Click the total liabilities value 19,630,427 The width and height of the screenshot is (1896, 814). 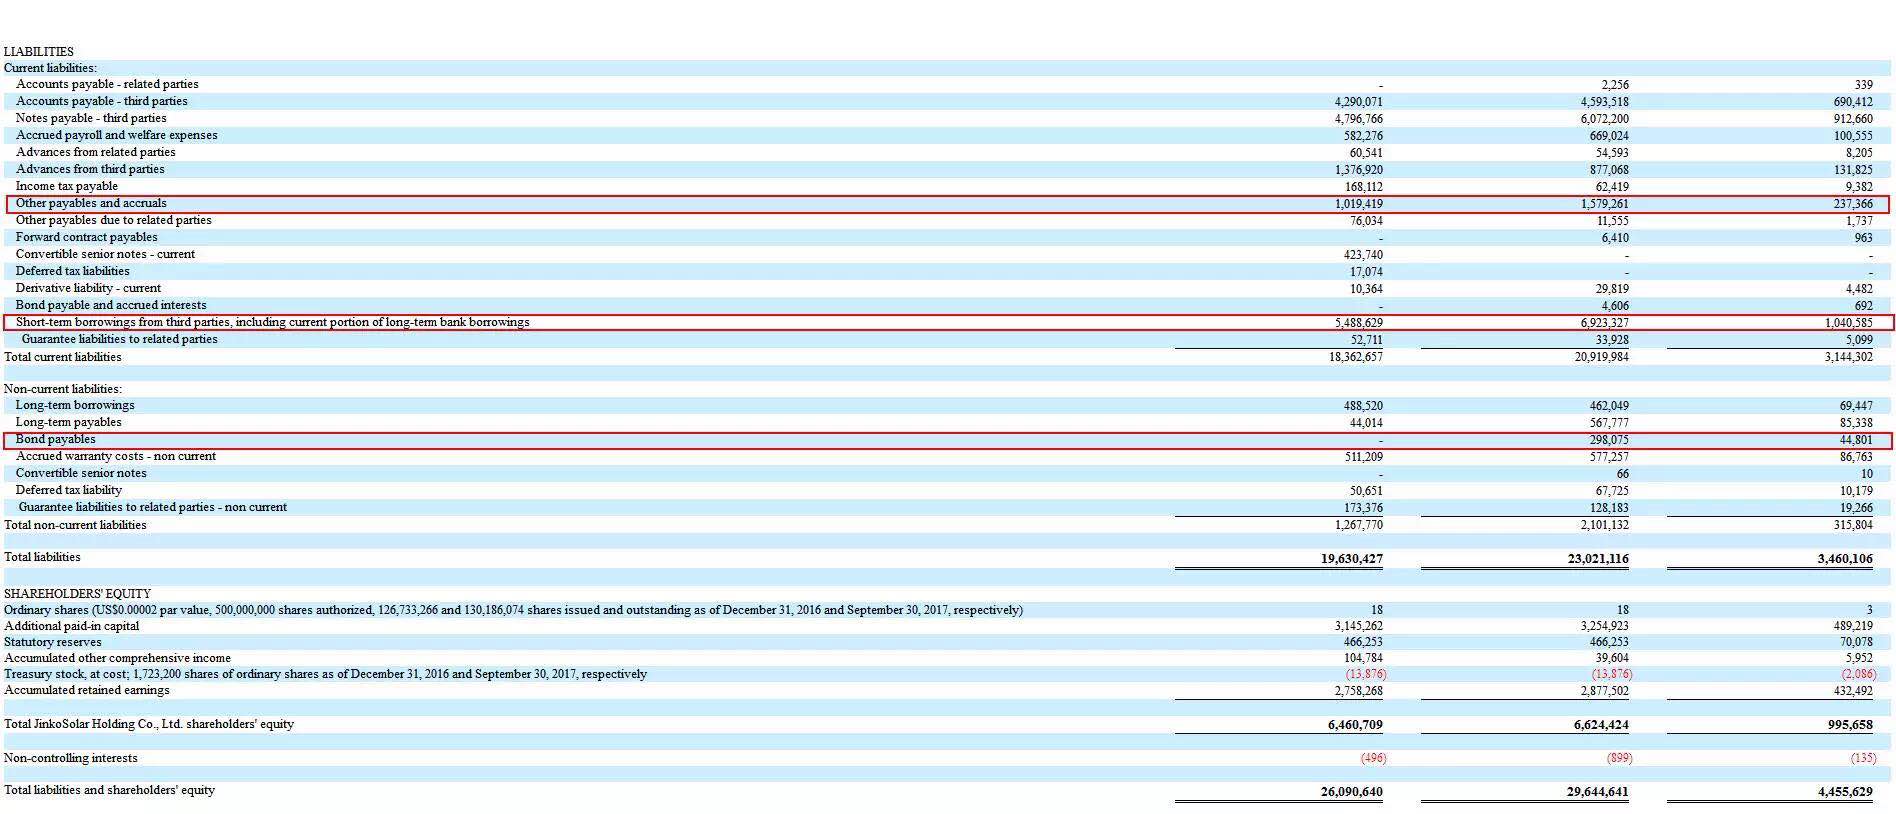pos(1351,559)
